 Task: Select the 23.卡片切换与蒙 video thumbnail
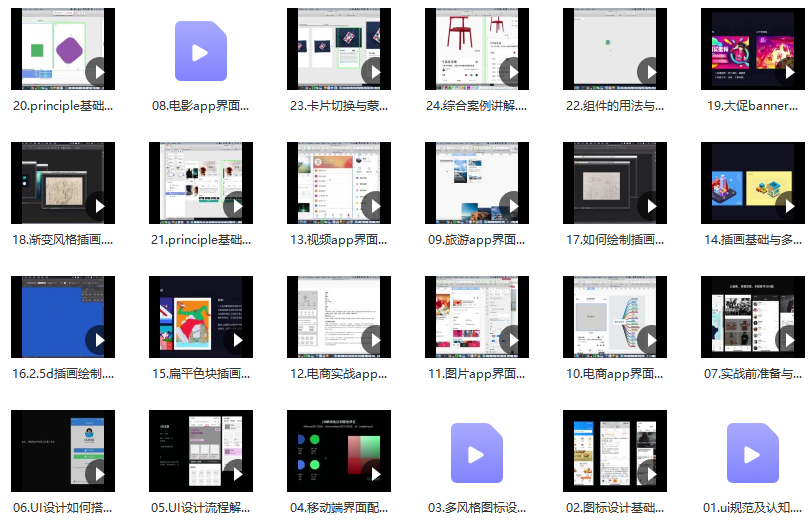tap(338, 50)
